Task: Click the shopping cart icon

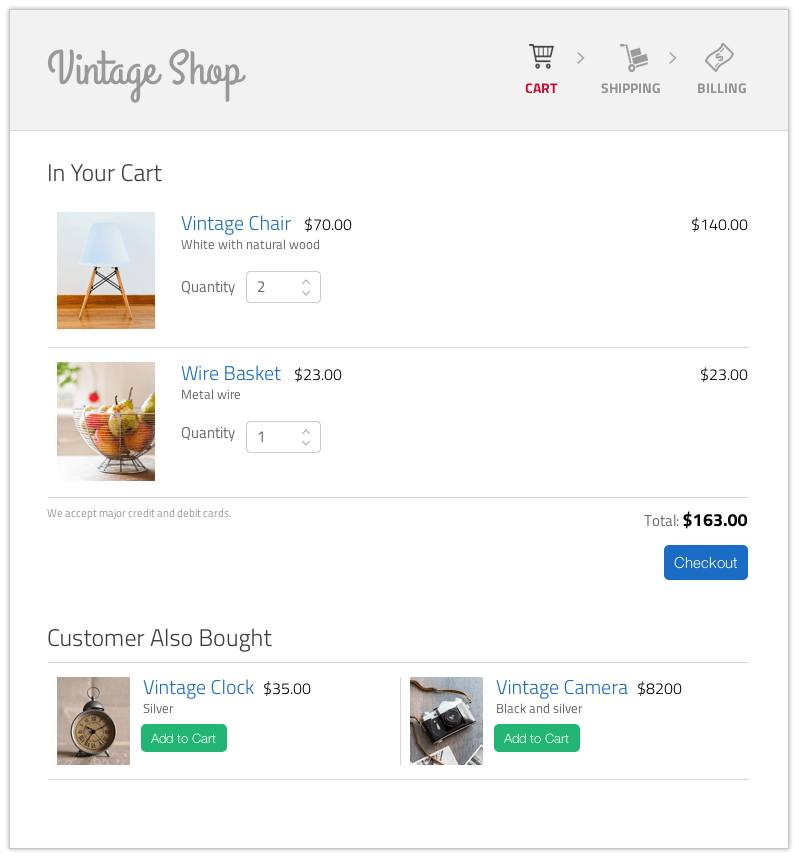Action: (x=541, y=56)
